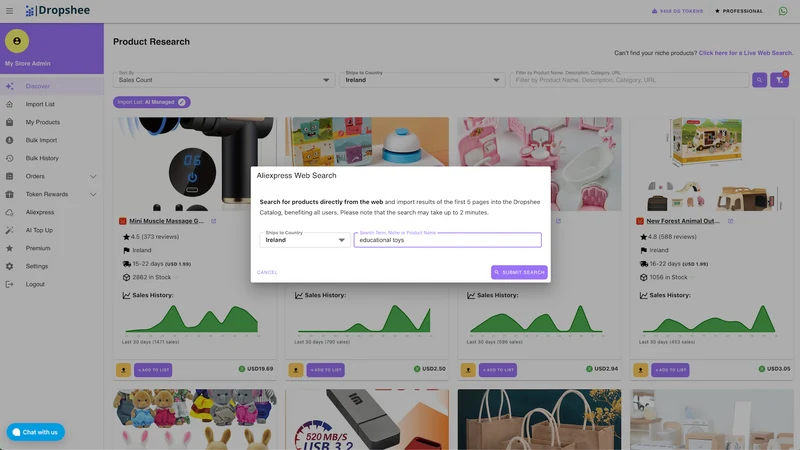Screen dimensions: 800x450
Task: Expand the Orders submenu chevron
Action: pos(93,177)
